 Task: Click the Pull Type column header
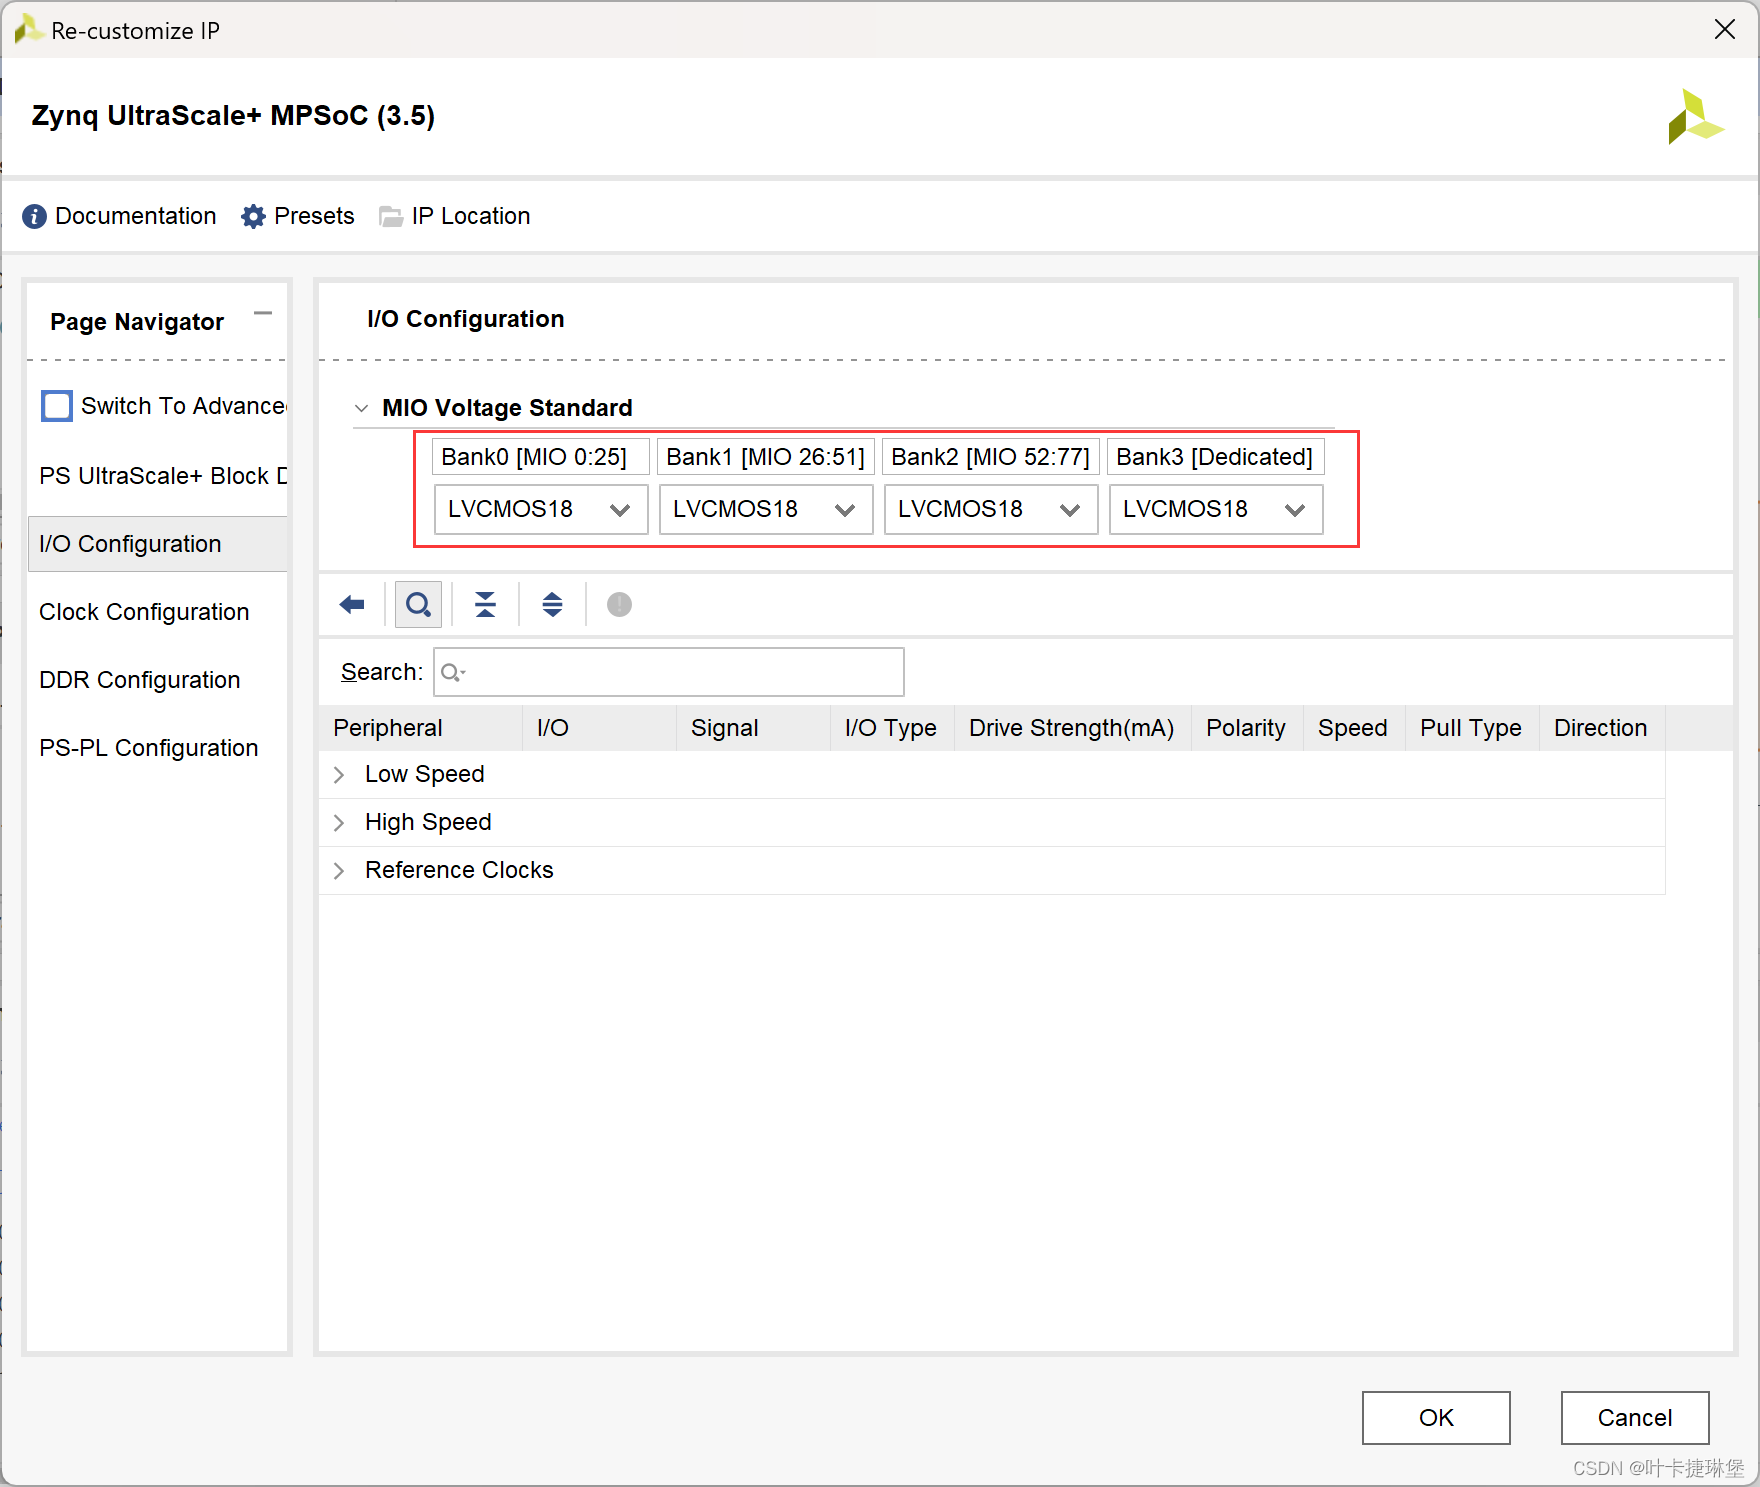[1472, 728]
